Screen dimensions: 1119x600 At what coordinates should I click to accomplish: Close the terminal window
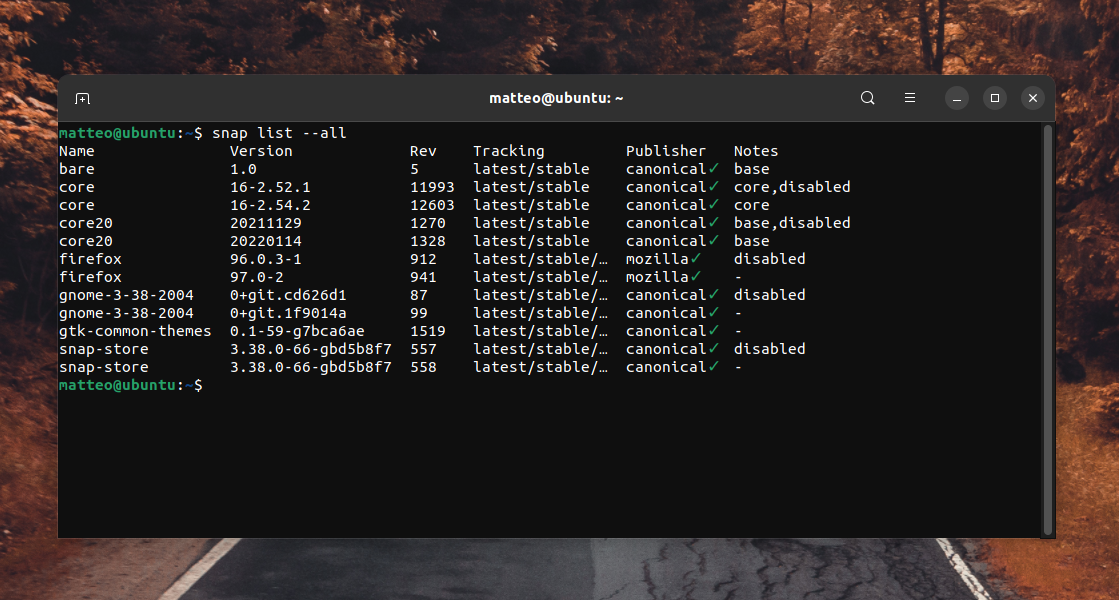1033,98
